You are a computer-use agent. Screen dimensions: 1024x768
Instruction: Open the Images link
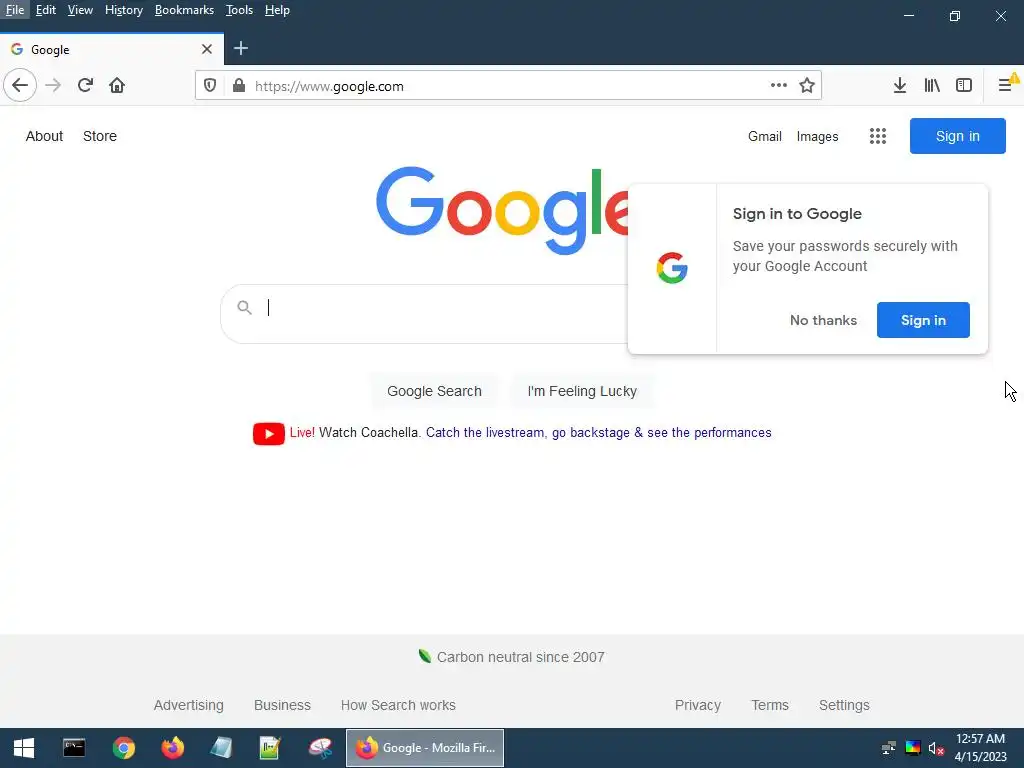pos(817,136)
